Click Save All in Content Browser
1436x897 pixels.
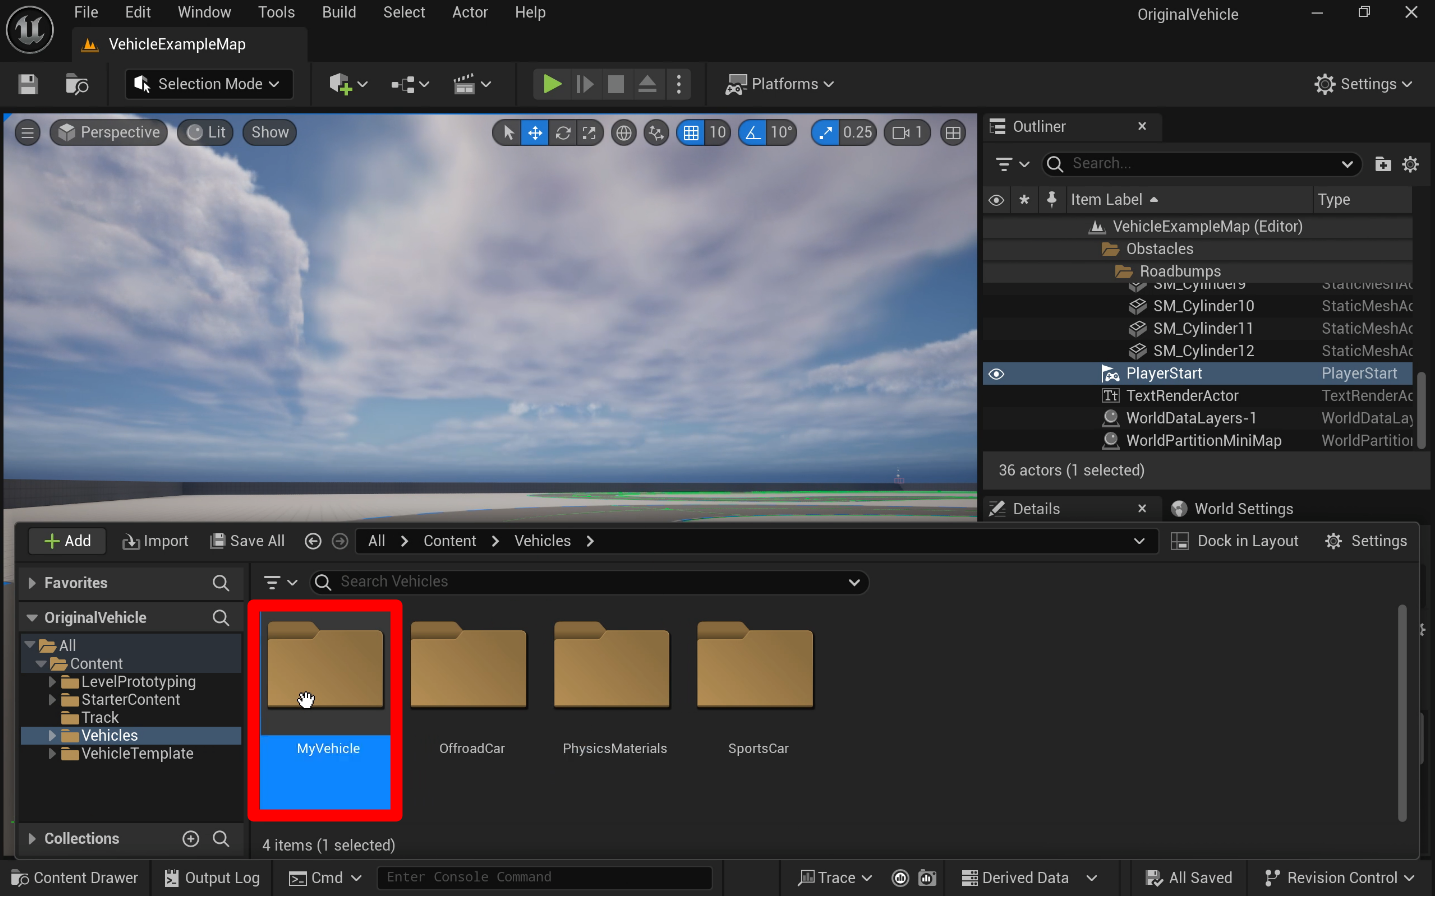[x=247, y=541]
